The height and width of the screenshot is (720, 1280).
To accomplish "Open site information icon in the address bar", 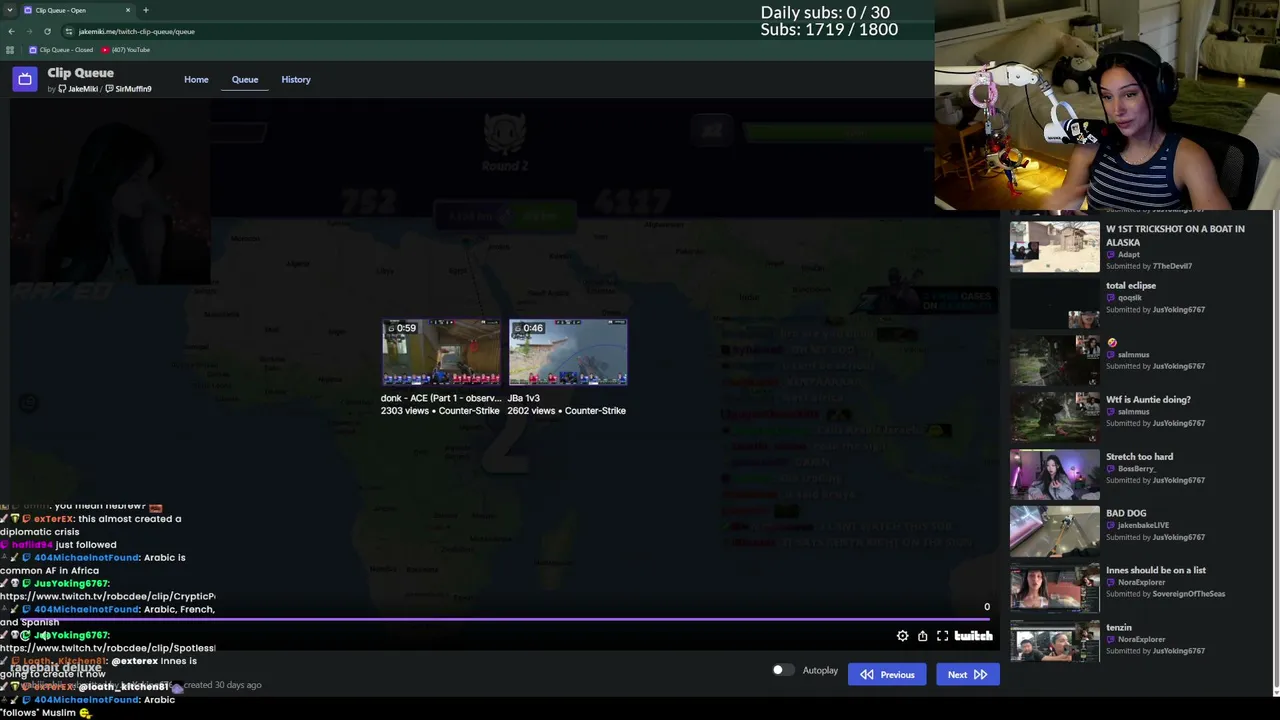I will tap(68, 31).
